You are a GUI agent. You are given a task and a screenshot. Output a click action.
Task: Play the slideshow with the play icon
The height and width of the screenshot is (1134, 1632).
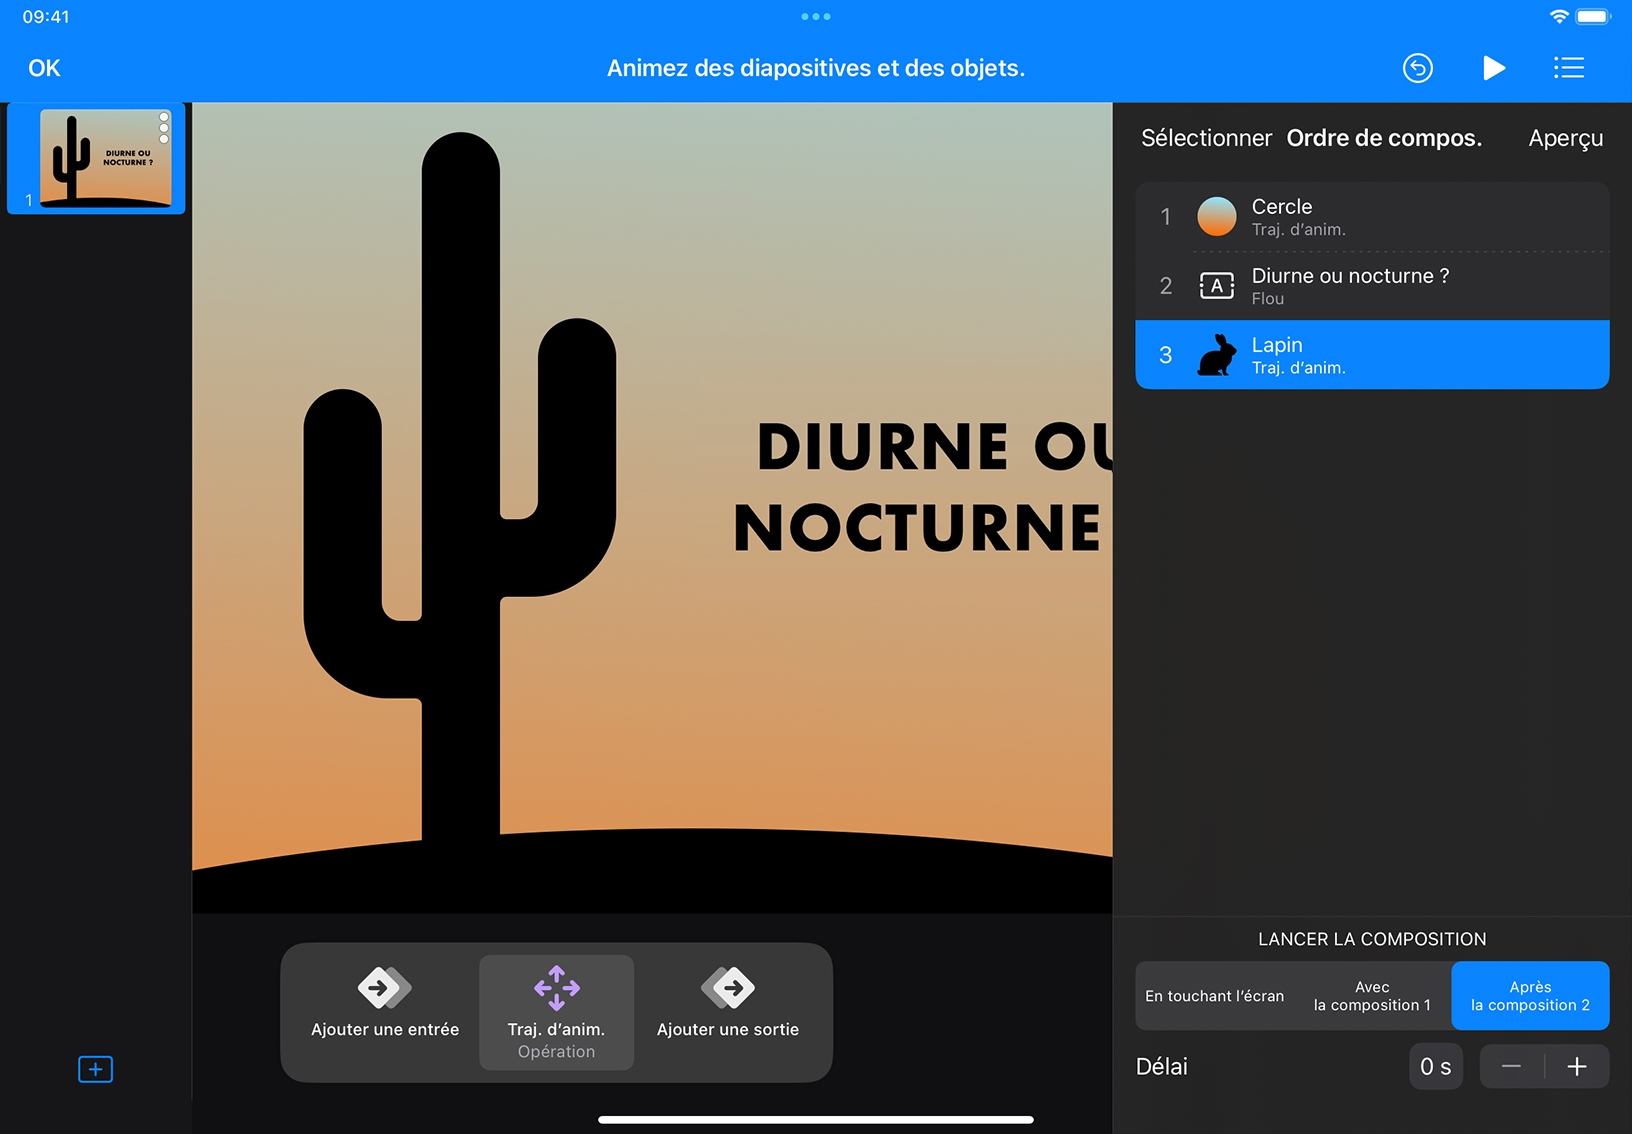[x=1494, y=68]
